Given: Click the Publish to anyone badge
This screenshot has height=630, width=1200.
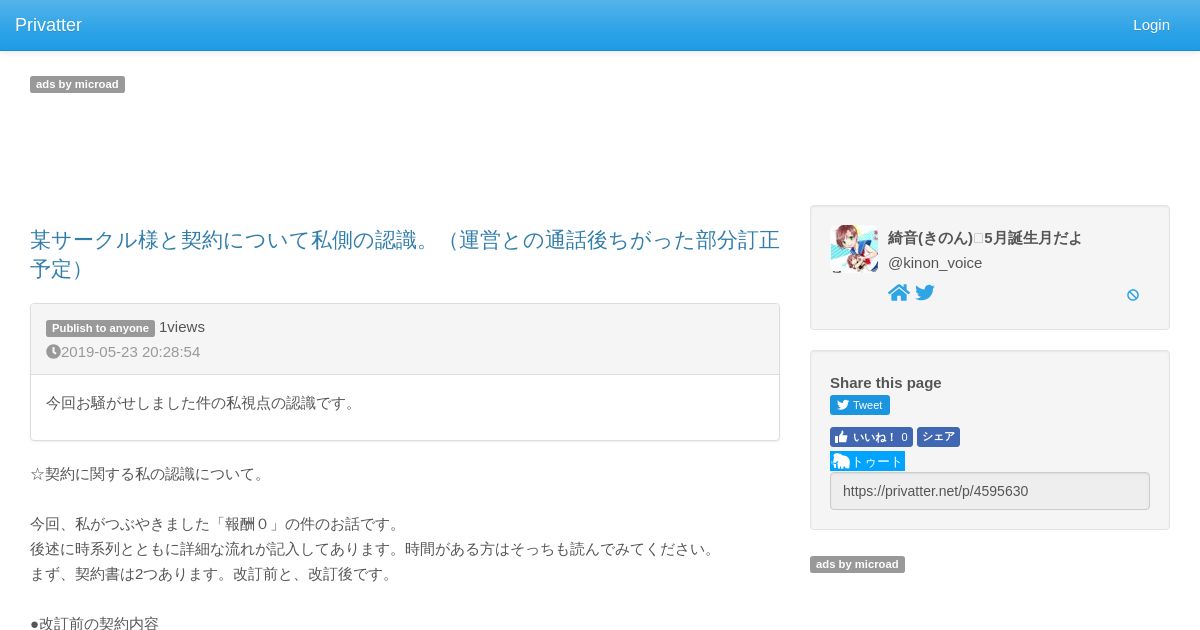Looking at the screenshot, I should pos(100,328).
